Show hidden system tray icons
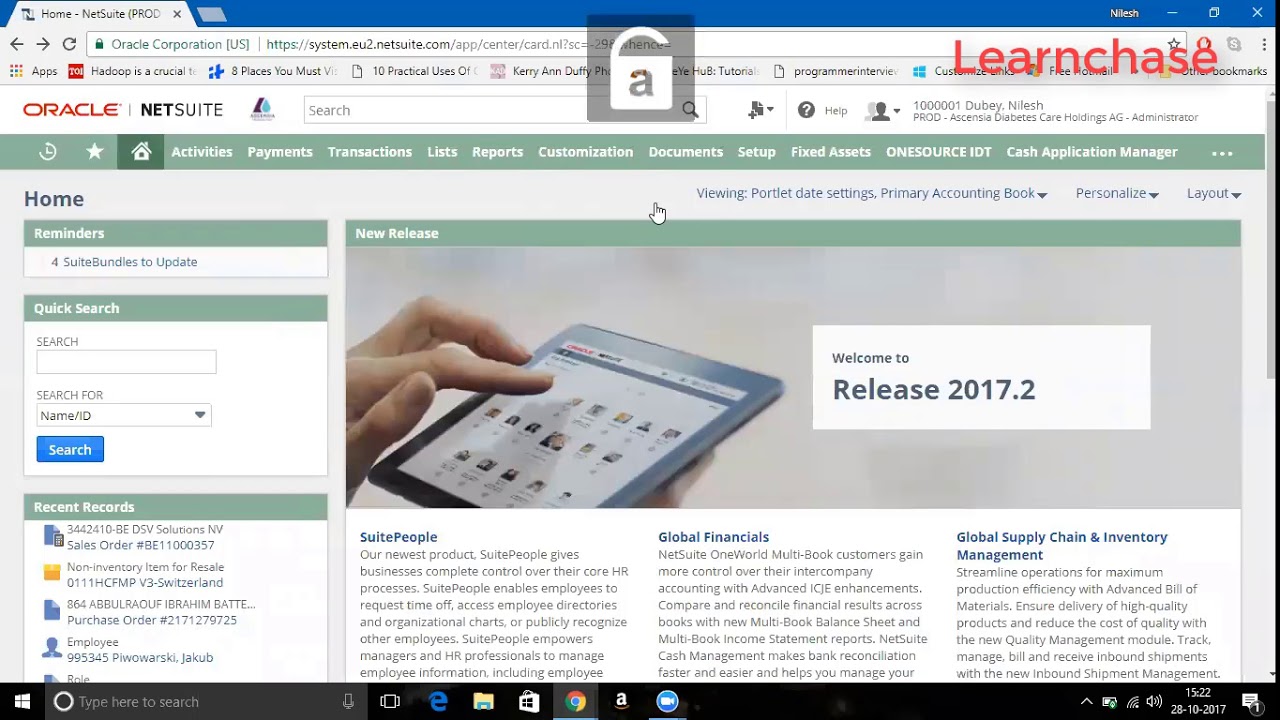Image resolution: width=1280 pixels, height=720 pixels. coord(1086,702)
